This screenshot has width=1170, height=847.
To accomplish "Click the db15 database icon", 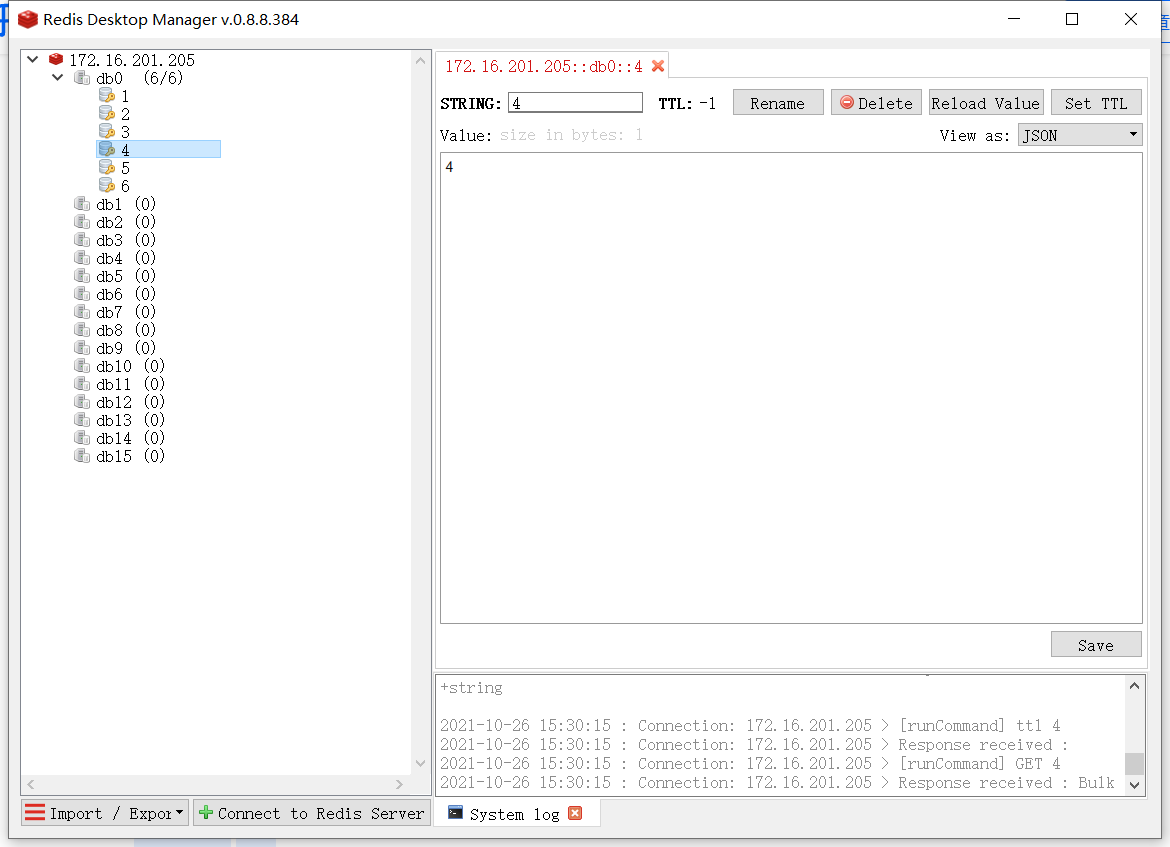I will [82, 455].
